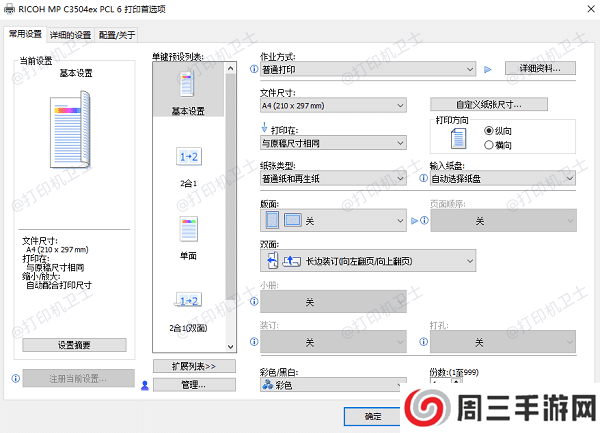Click the down arrow icon beside 打印在
The image size is (600, 433).
264,127
